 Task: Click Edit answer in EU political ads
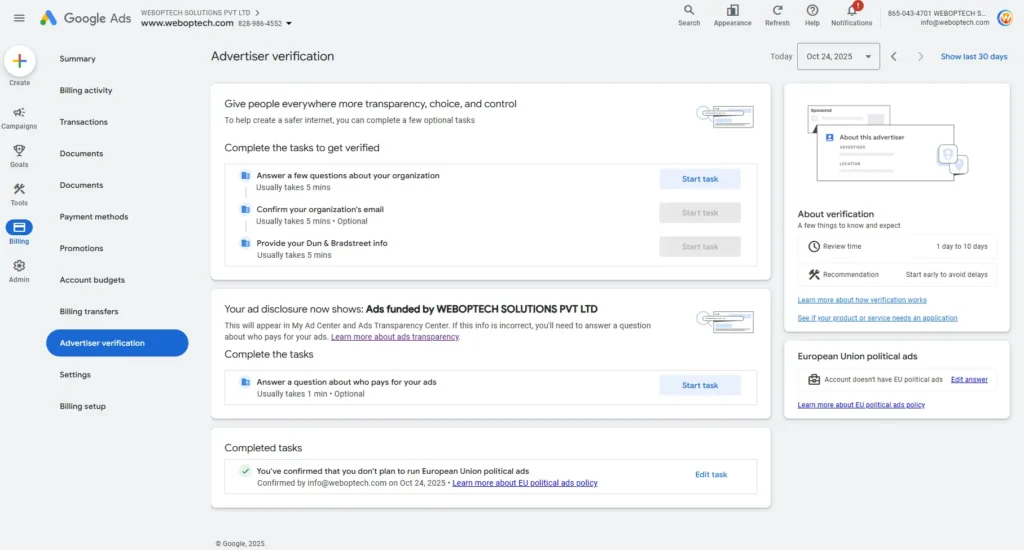point(969,380)
